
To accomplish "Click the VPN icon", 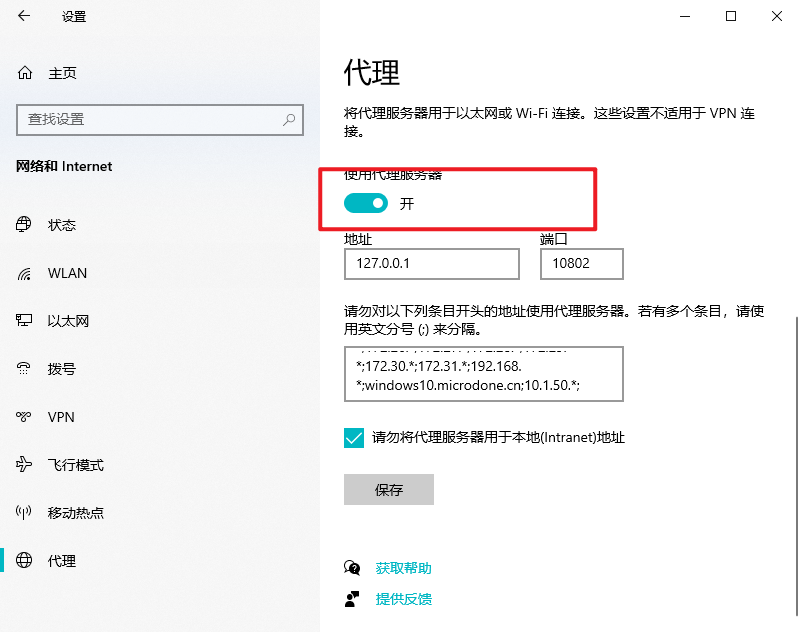I will click(x=23, y=417).
